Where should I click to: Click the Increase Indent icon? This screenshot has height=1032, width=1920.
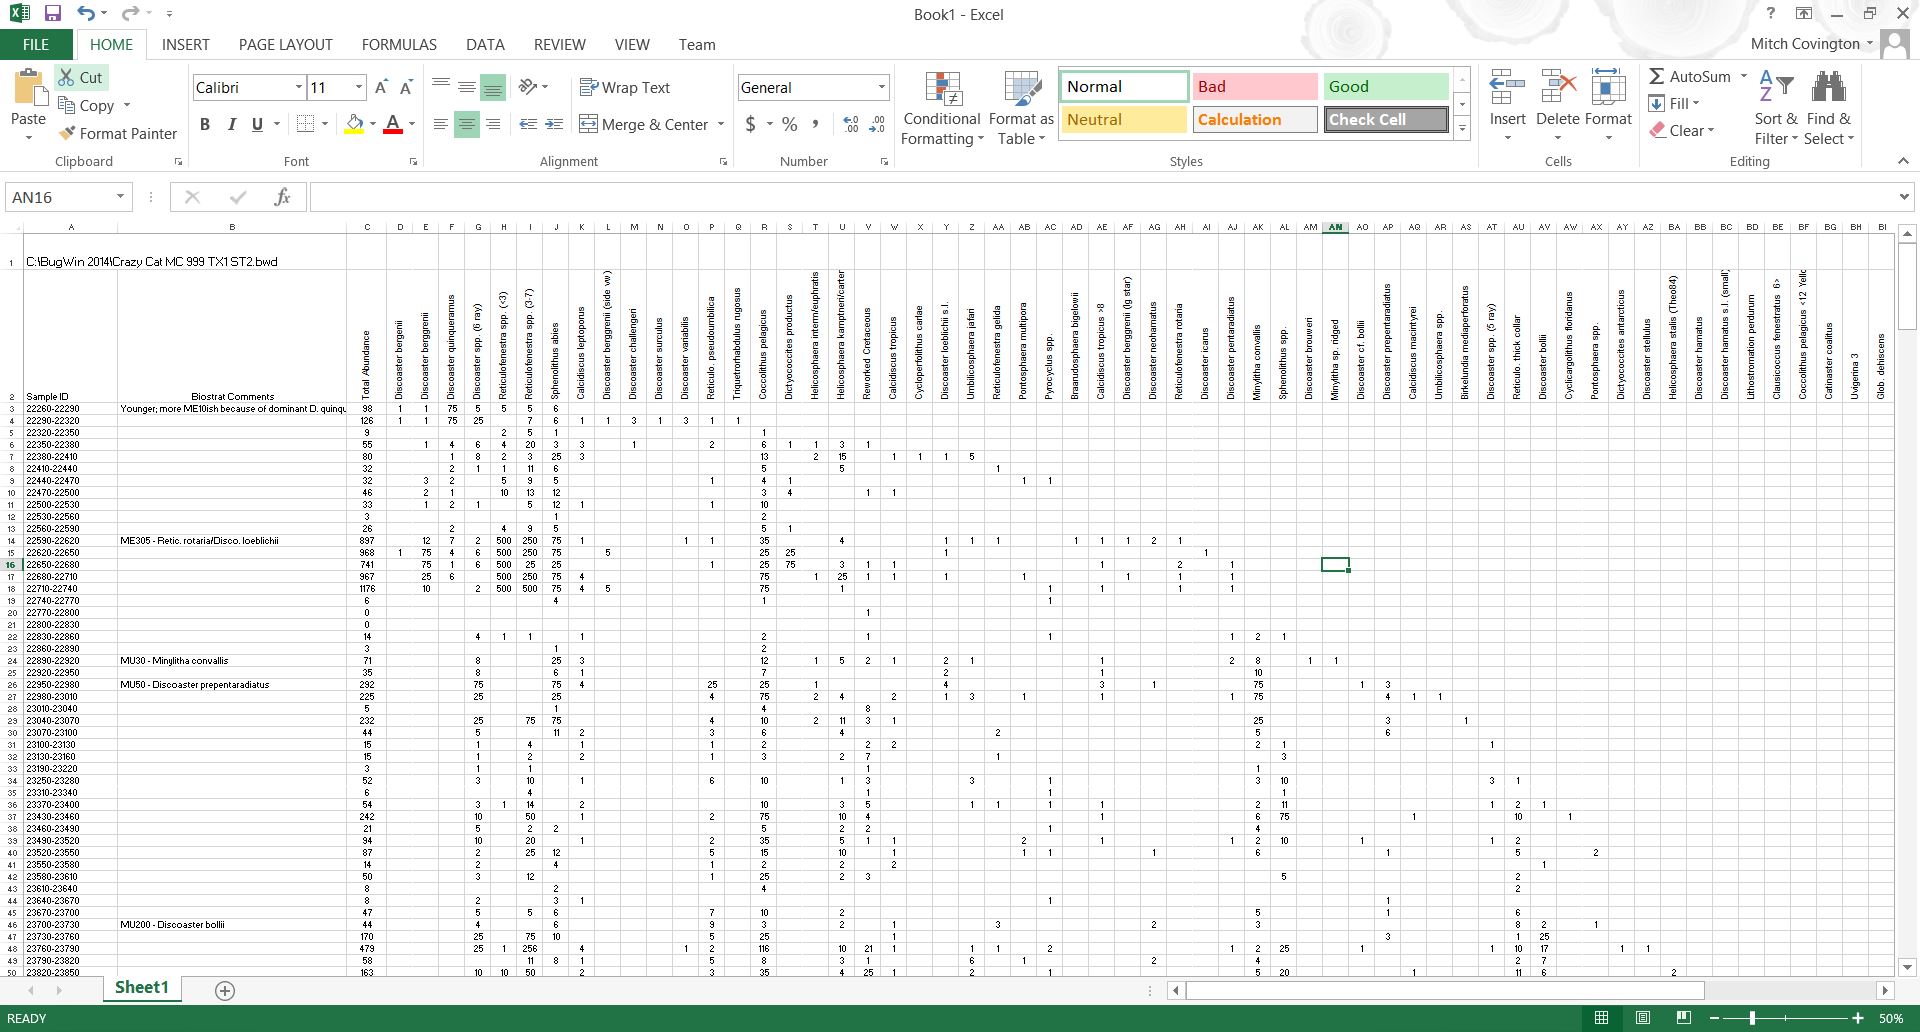(x=554, y=124)
